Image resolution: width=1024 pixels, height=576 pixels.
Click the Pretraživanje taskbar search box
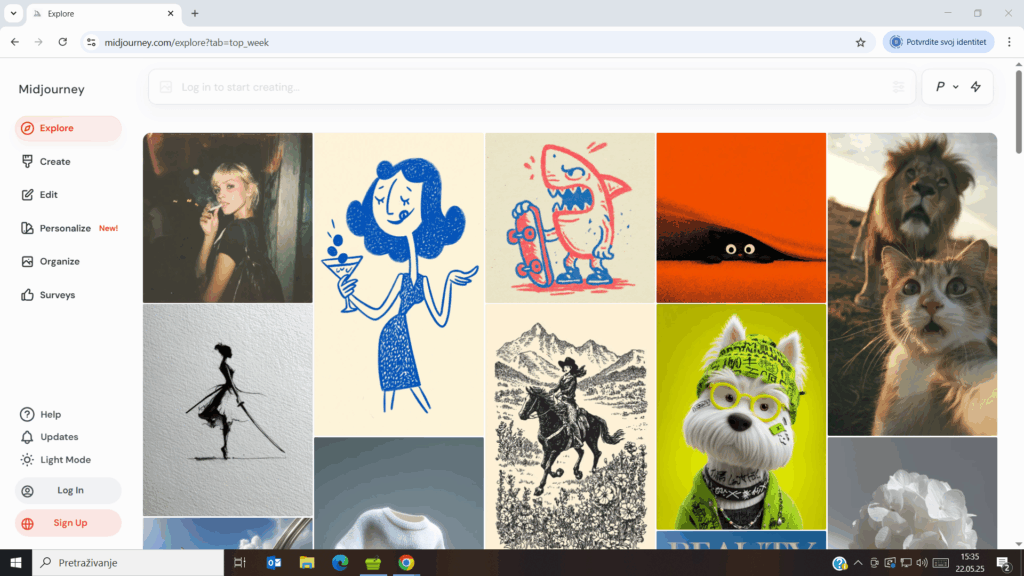coord(128,562)
